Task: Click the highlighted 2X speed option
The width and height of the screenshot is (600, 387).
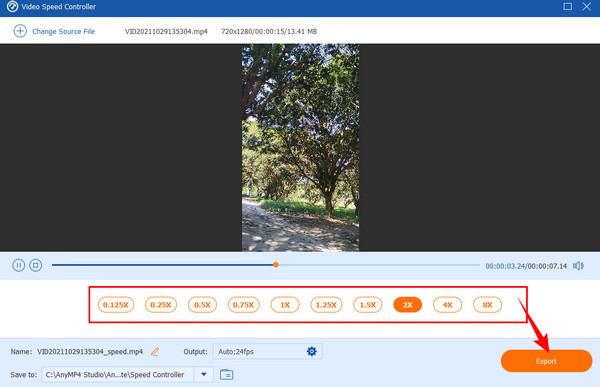Action: pos(408,305)
